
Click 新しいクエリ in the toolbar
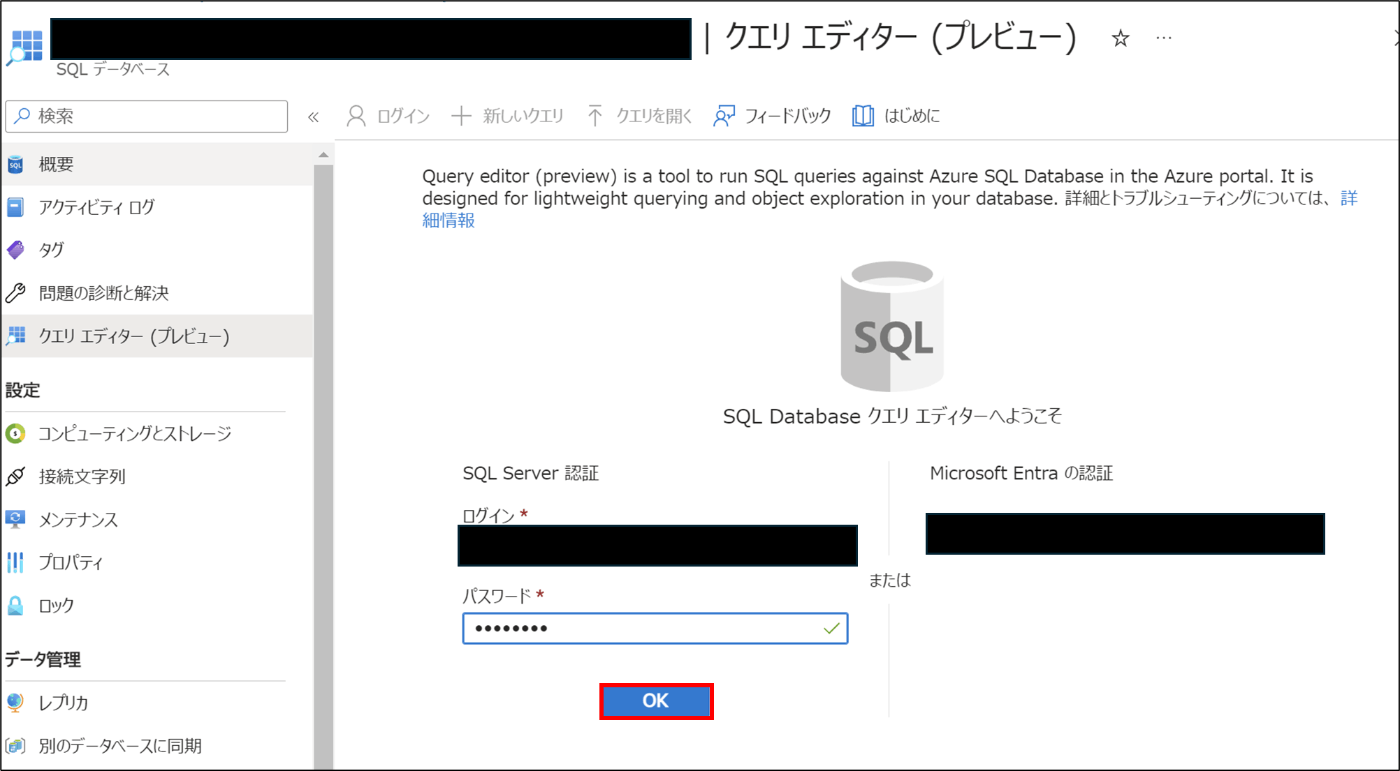coord(508,116)
